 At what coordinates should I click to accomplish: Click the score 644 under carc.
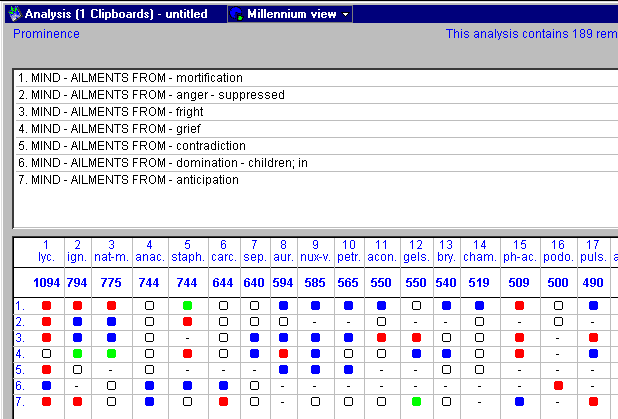click(223, 283)
